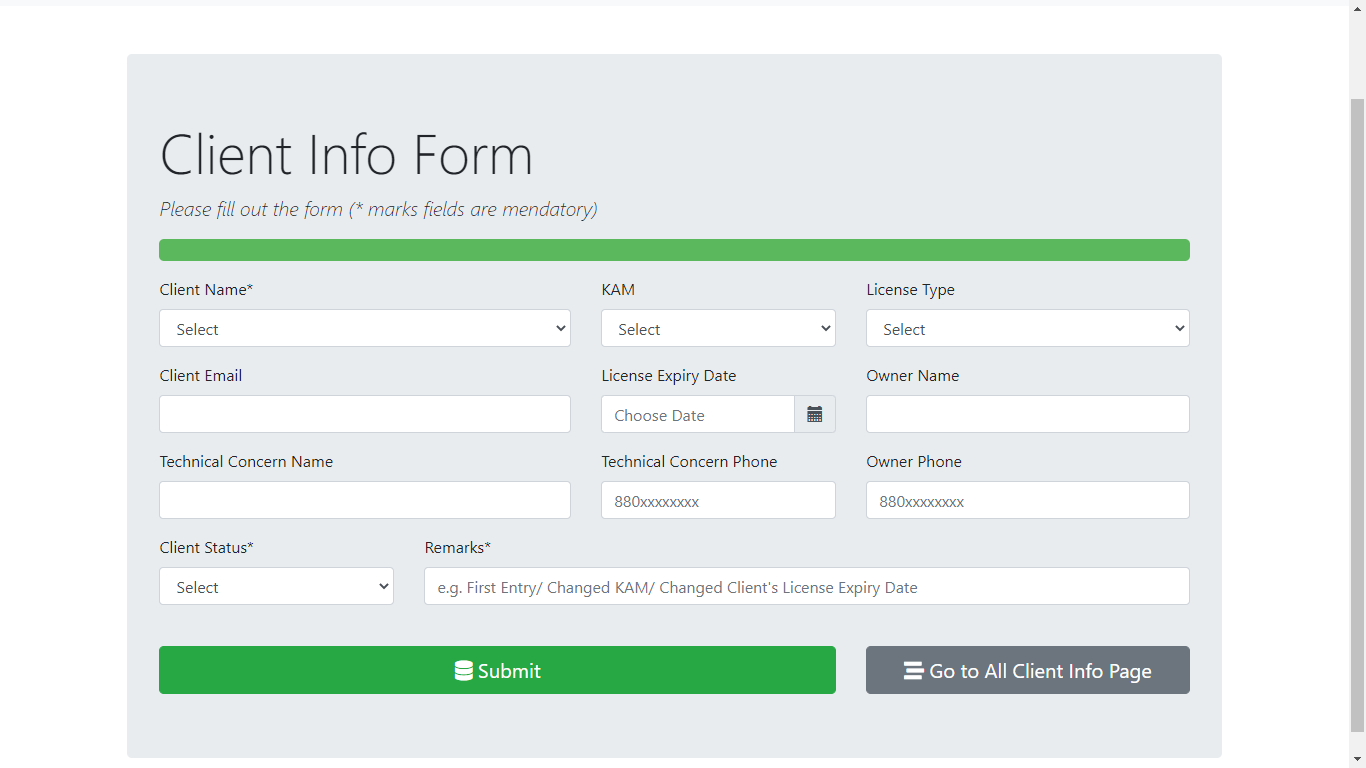Click the License Type label
The image size is (1366, 768).
[x=910, y=290]
